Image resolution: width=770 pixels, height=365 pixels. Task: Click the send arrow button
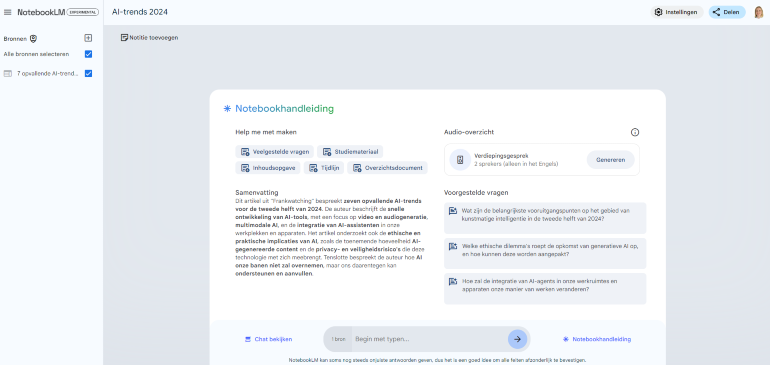click(x=518, y=339)
